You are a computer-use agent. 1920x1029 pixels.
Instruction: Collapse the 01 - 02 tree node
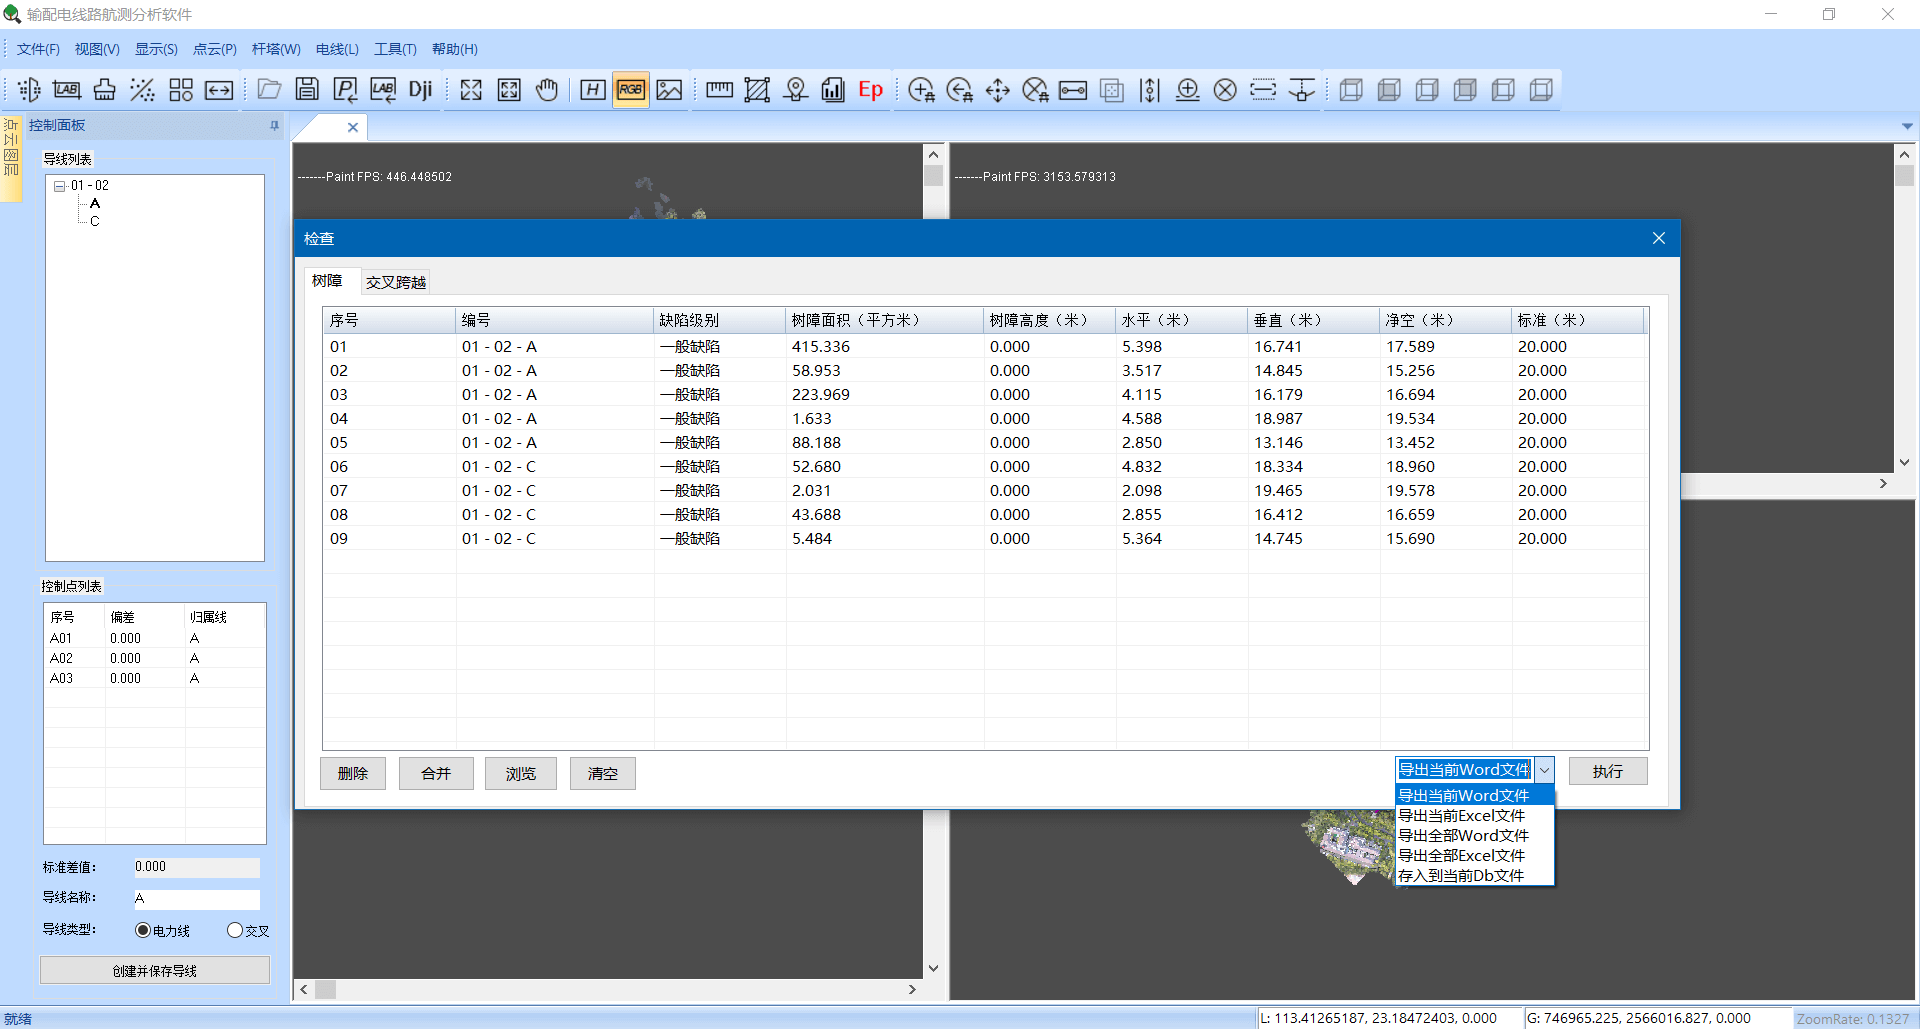(60, 185)
